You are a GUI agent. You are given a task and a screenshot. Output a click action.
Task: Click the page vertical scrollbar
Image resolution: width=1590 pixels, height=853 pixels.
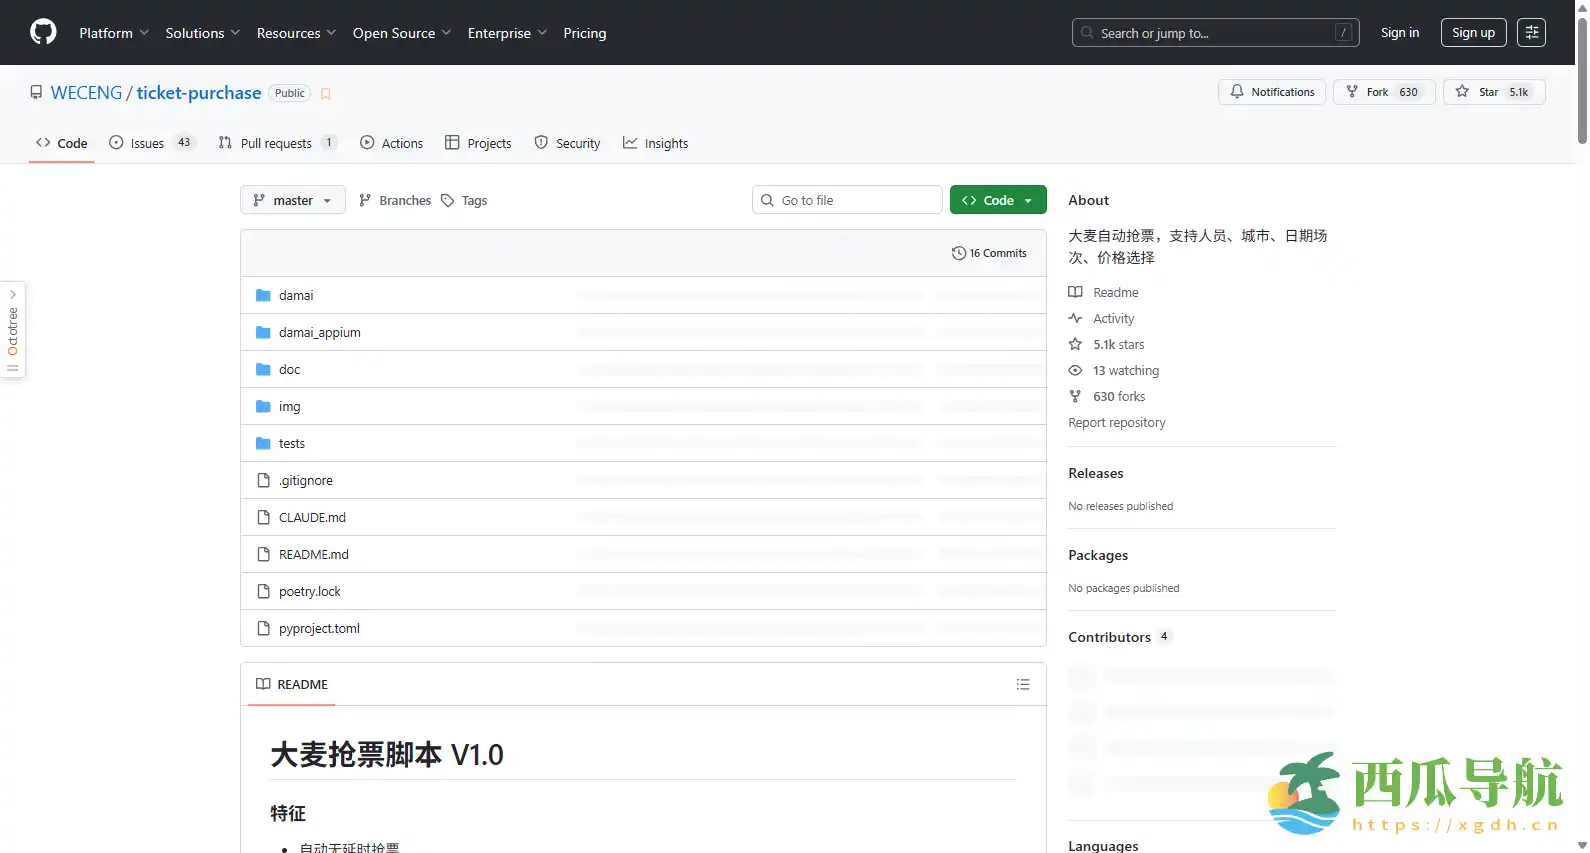point(1581,80)
